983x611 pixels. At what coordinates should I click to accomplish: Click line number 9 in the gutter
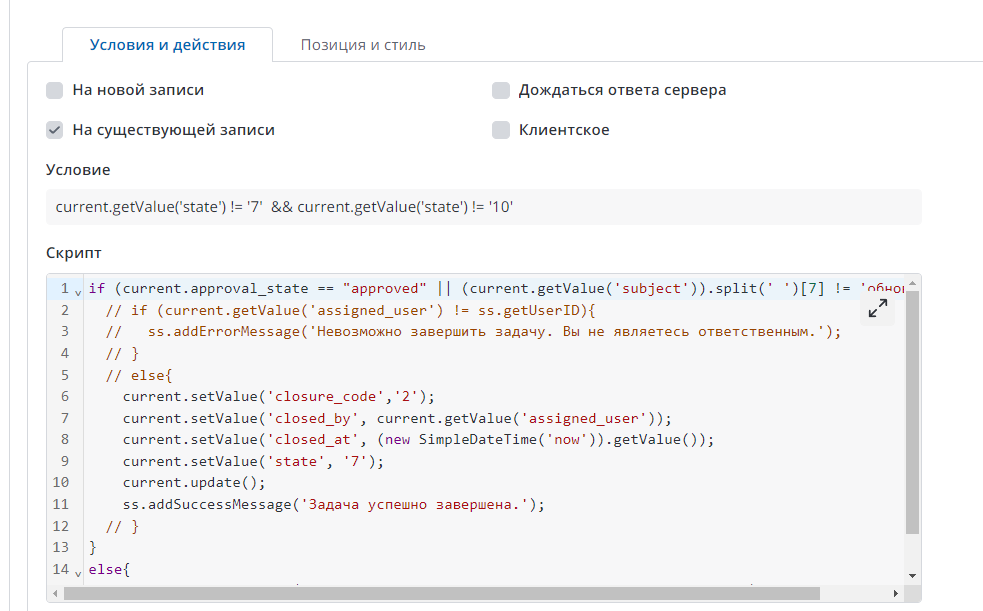[64, 461]
